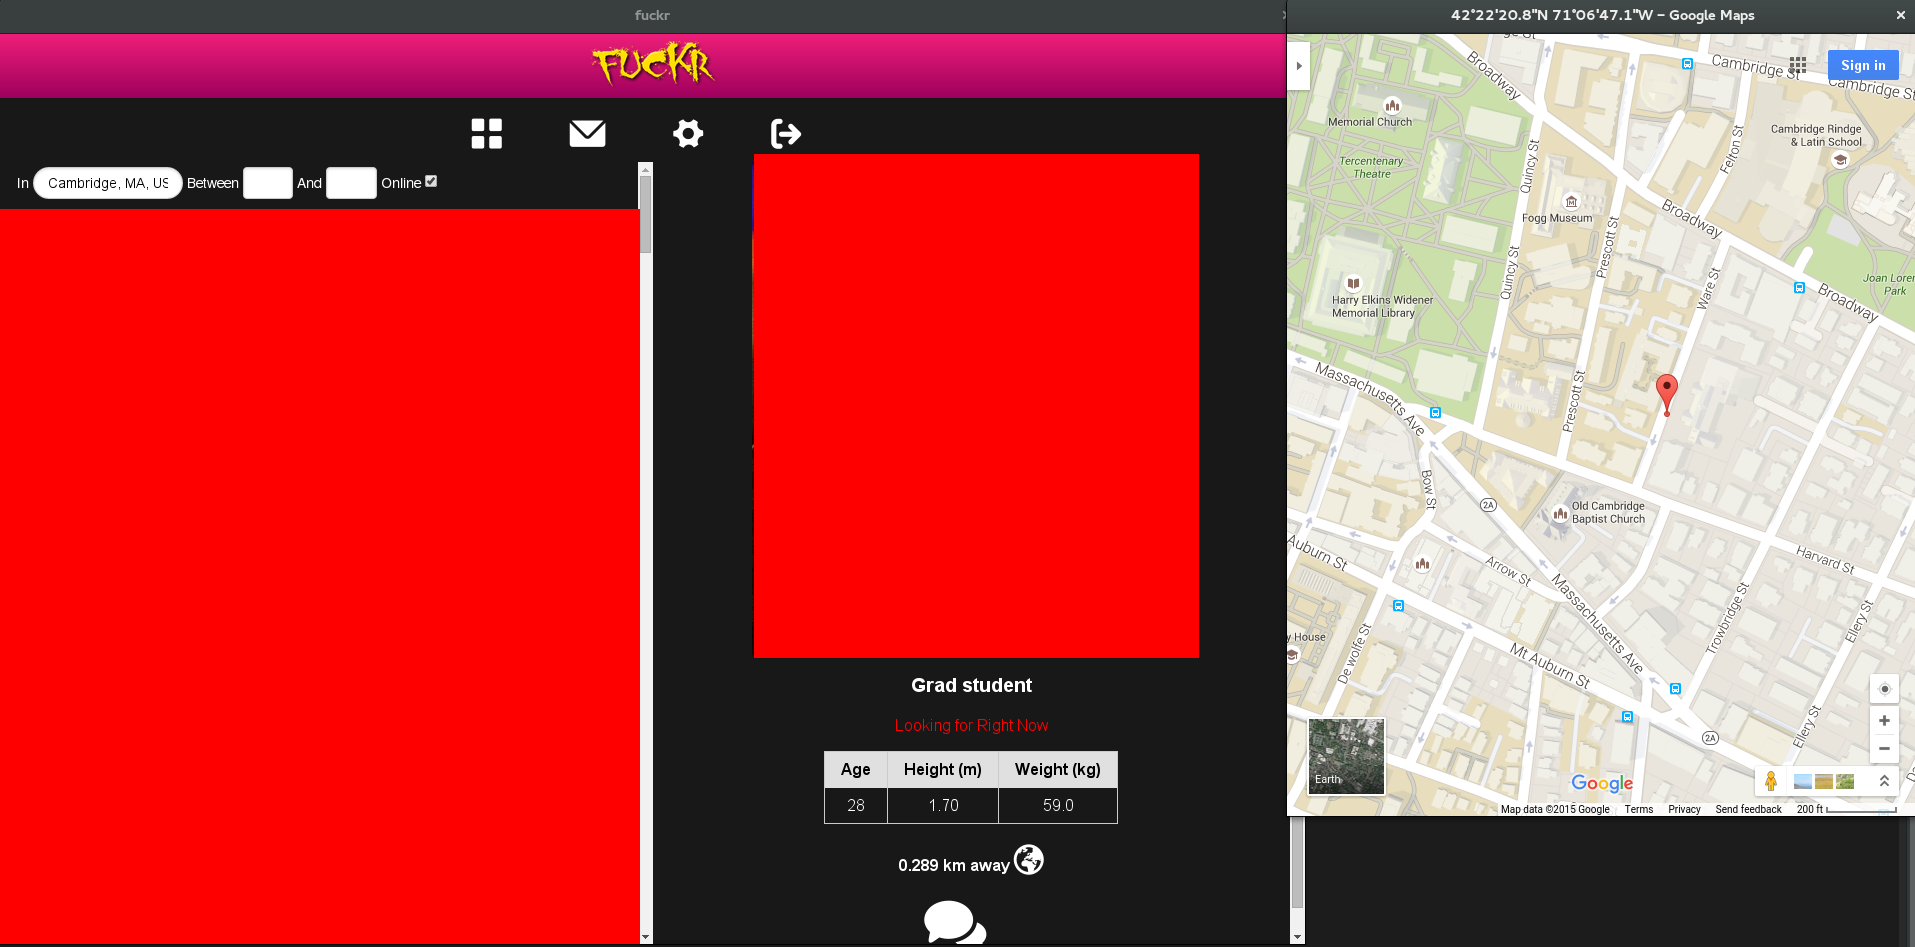Click the Weight value 59.0 cell
The height and width of the screenshot is (947, 1915).
1058,805
